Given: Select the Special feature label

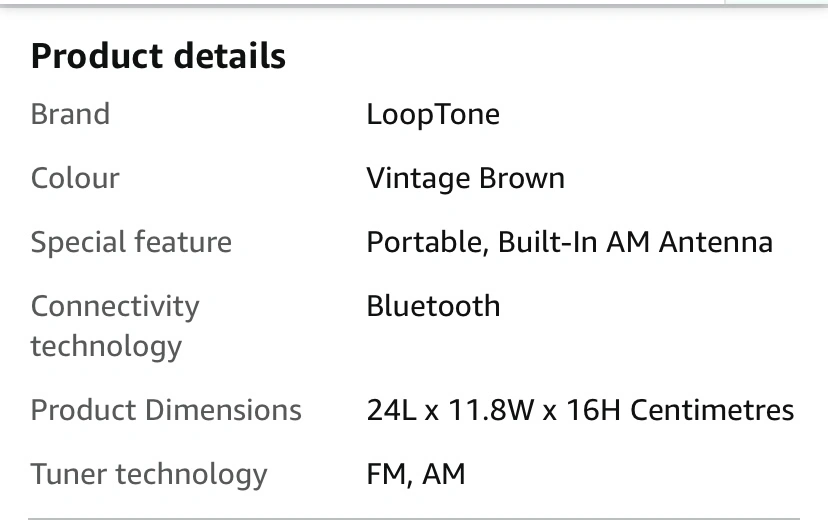Looking at the screenshot, I should coord(131,243).
